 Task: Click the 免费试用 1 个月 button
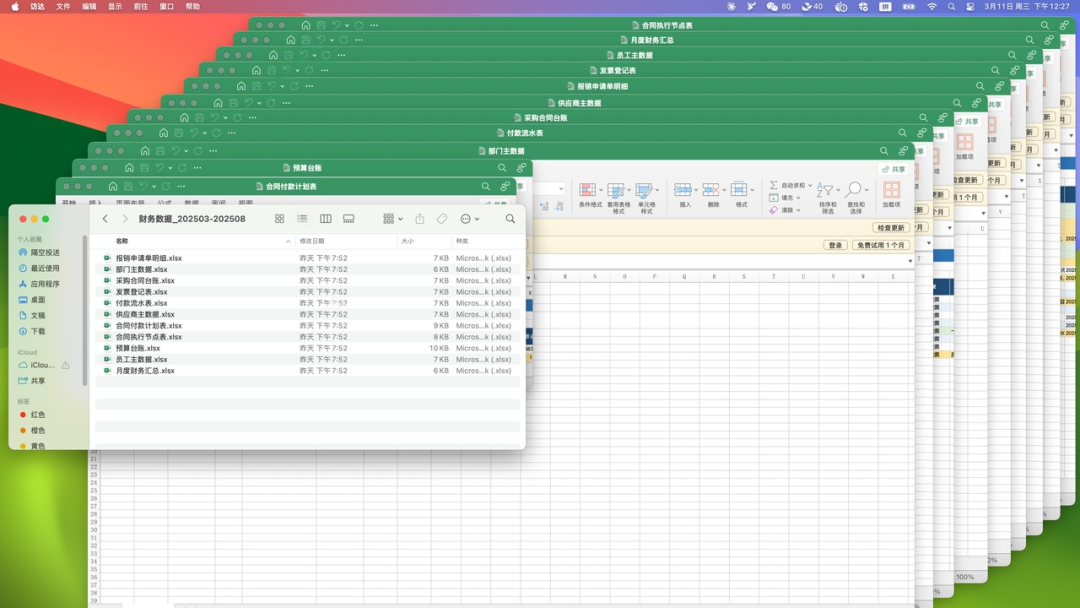coord(880,245)
